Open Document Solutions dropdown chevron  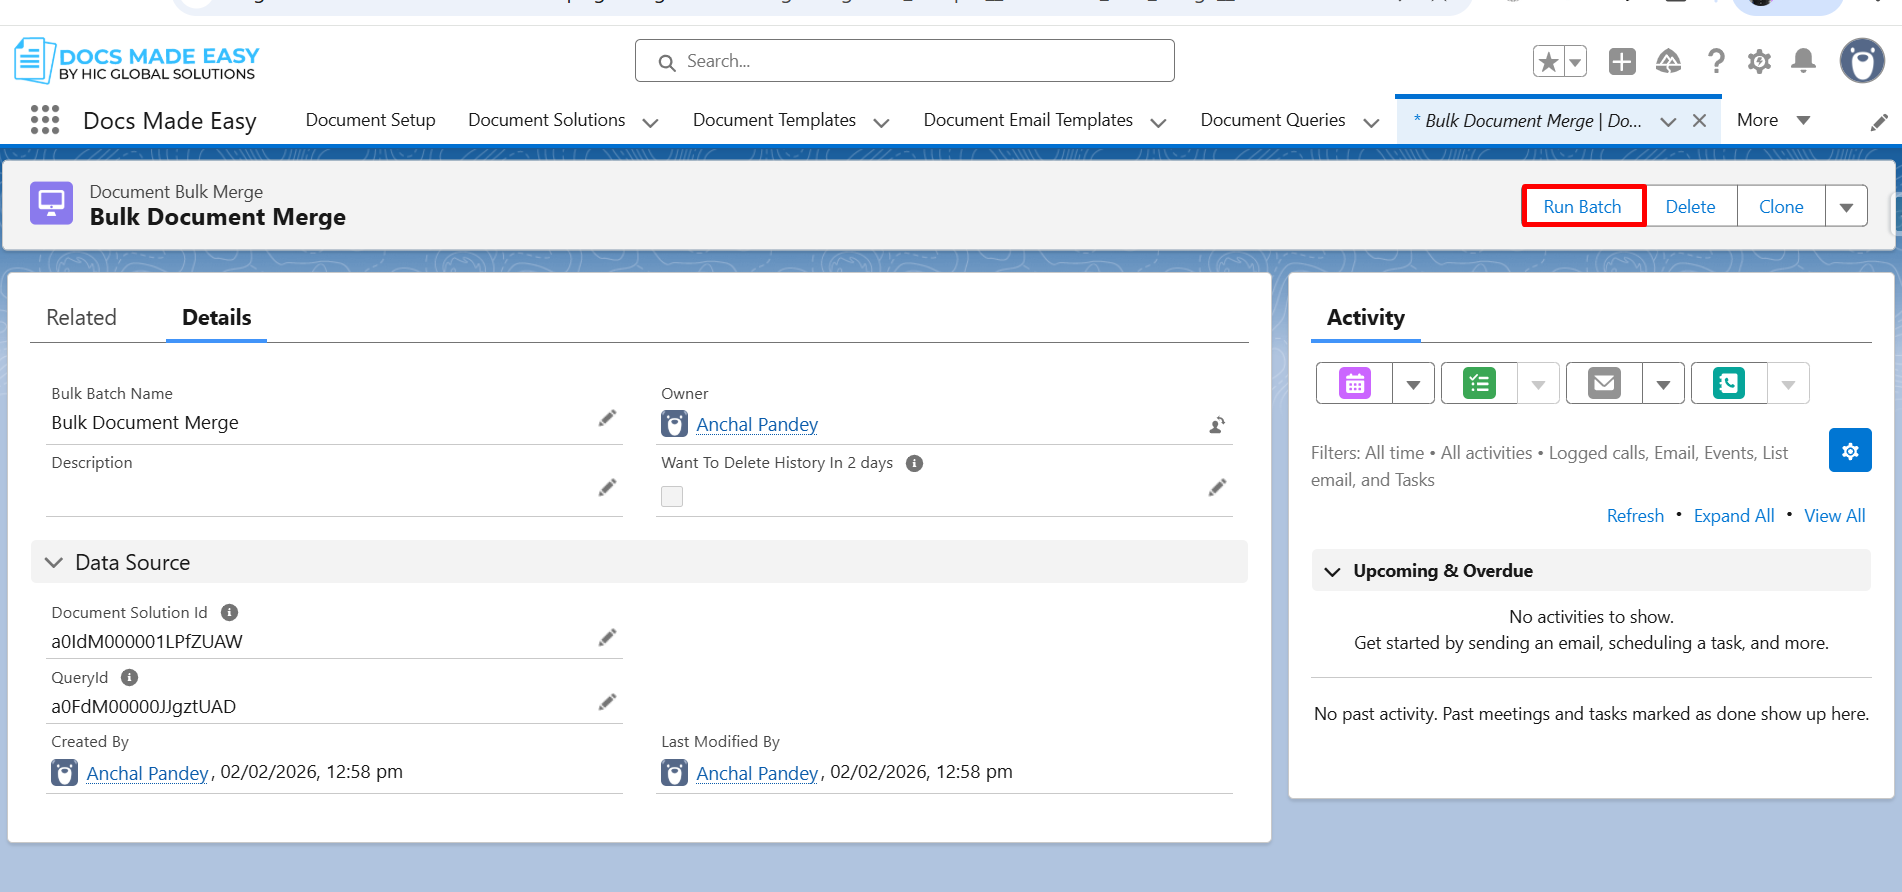point(650,122)
